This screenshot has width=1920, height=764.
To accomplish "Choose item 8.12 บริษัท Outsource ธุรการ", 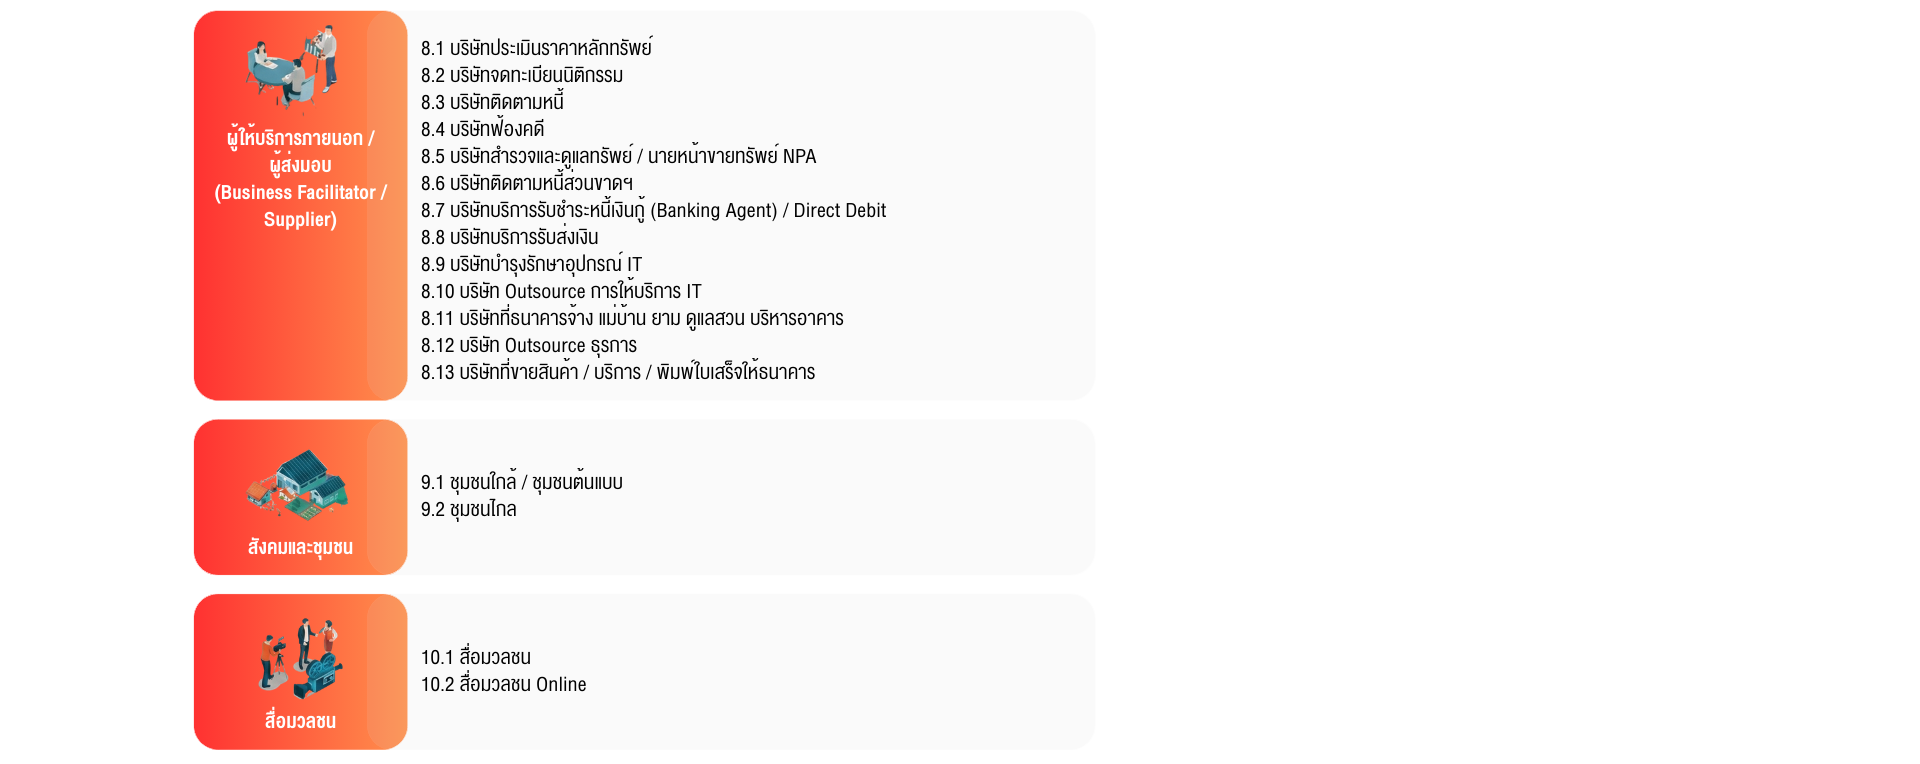I will pos(528,345).
